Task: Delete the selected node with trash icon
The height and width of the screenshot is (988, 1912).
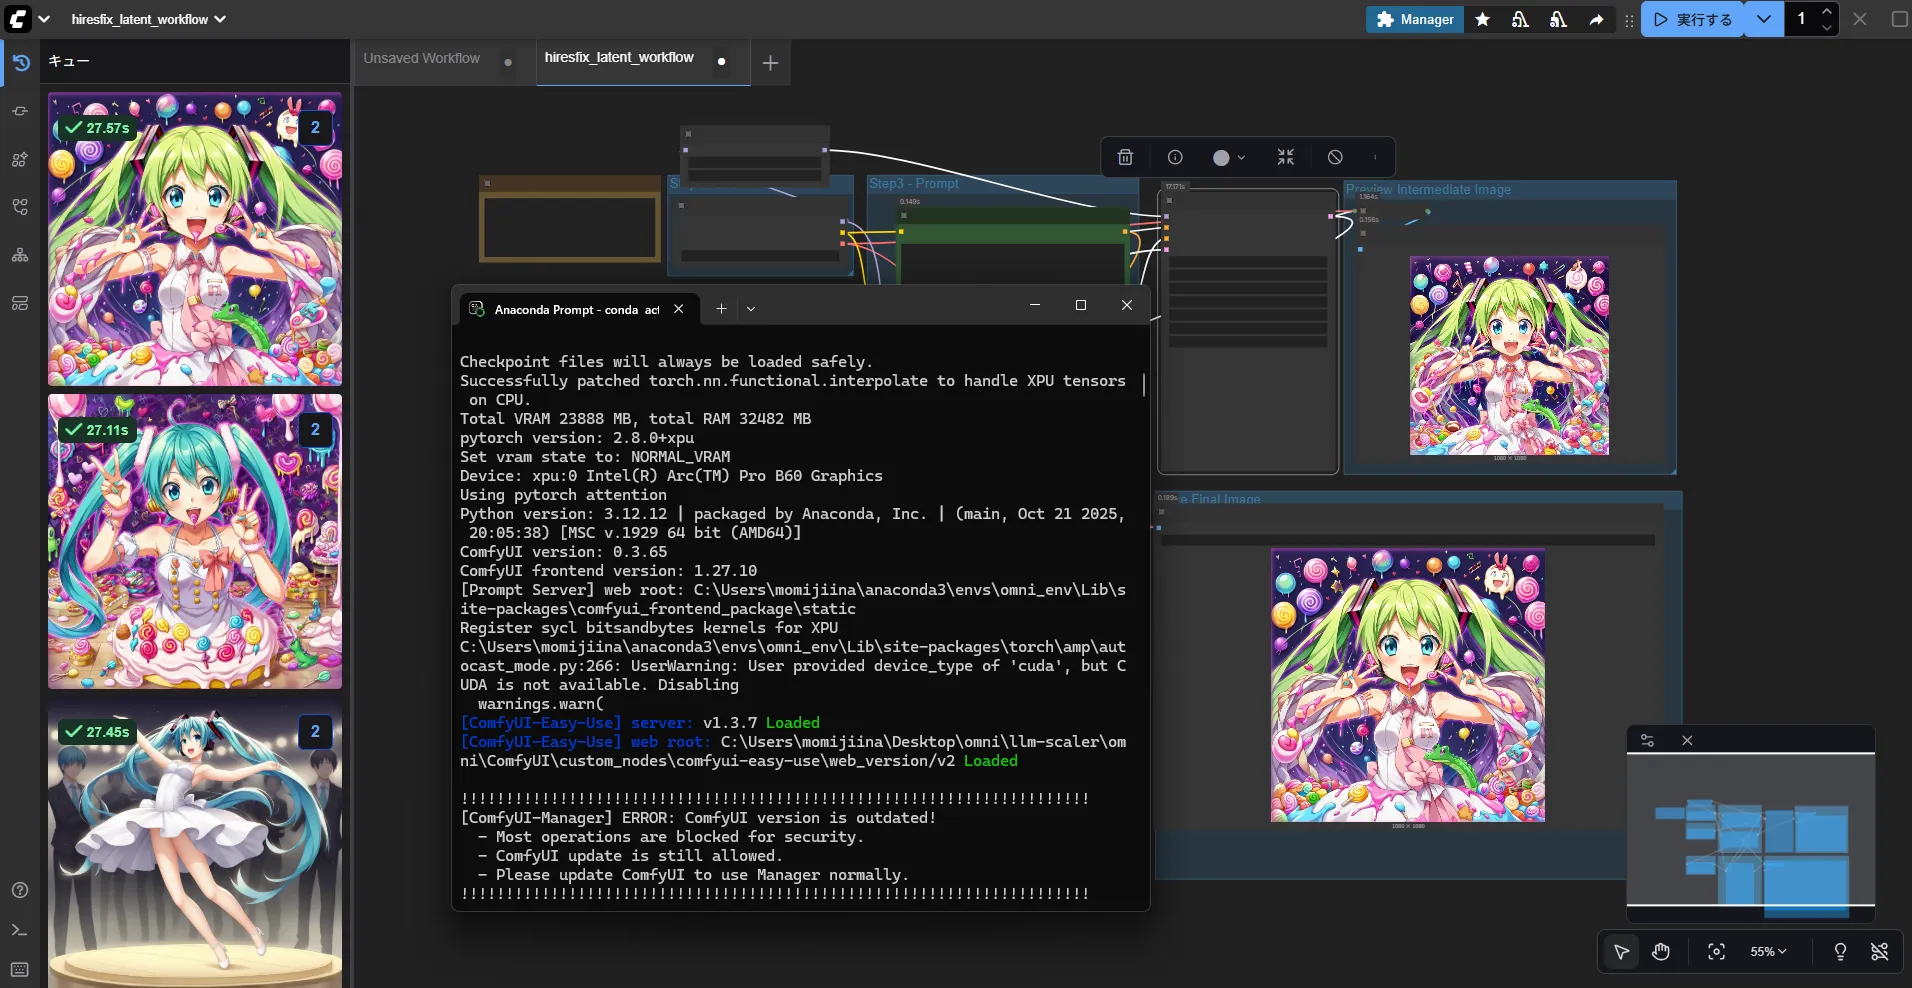Action: pyautogui.click(x=1125, y=157)
